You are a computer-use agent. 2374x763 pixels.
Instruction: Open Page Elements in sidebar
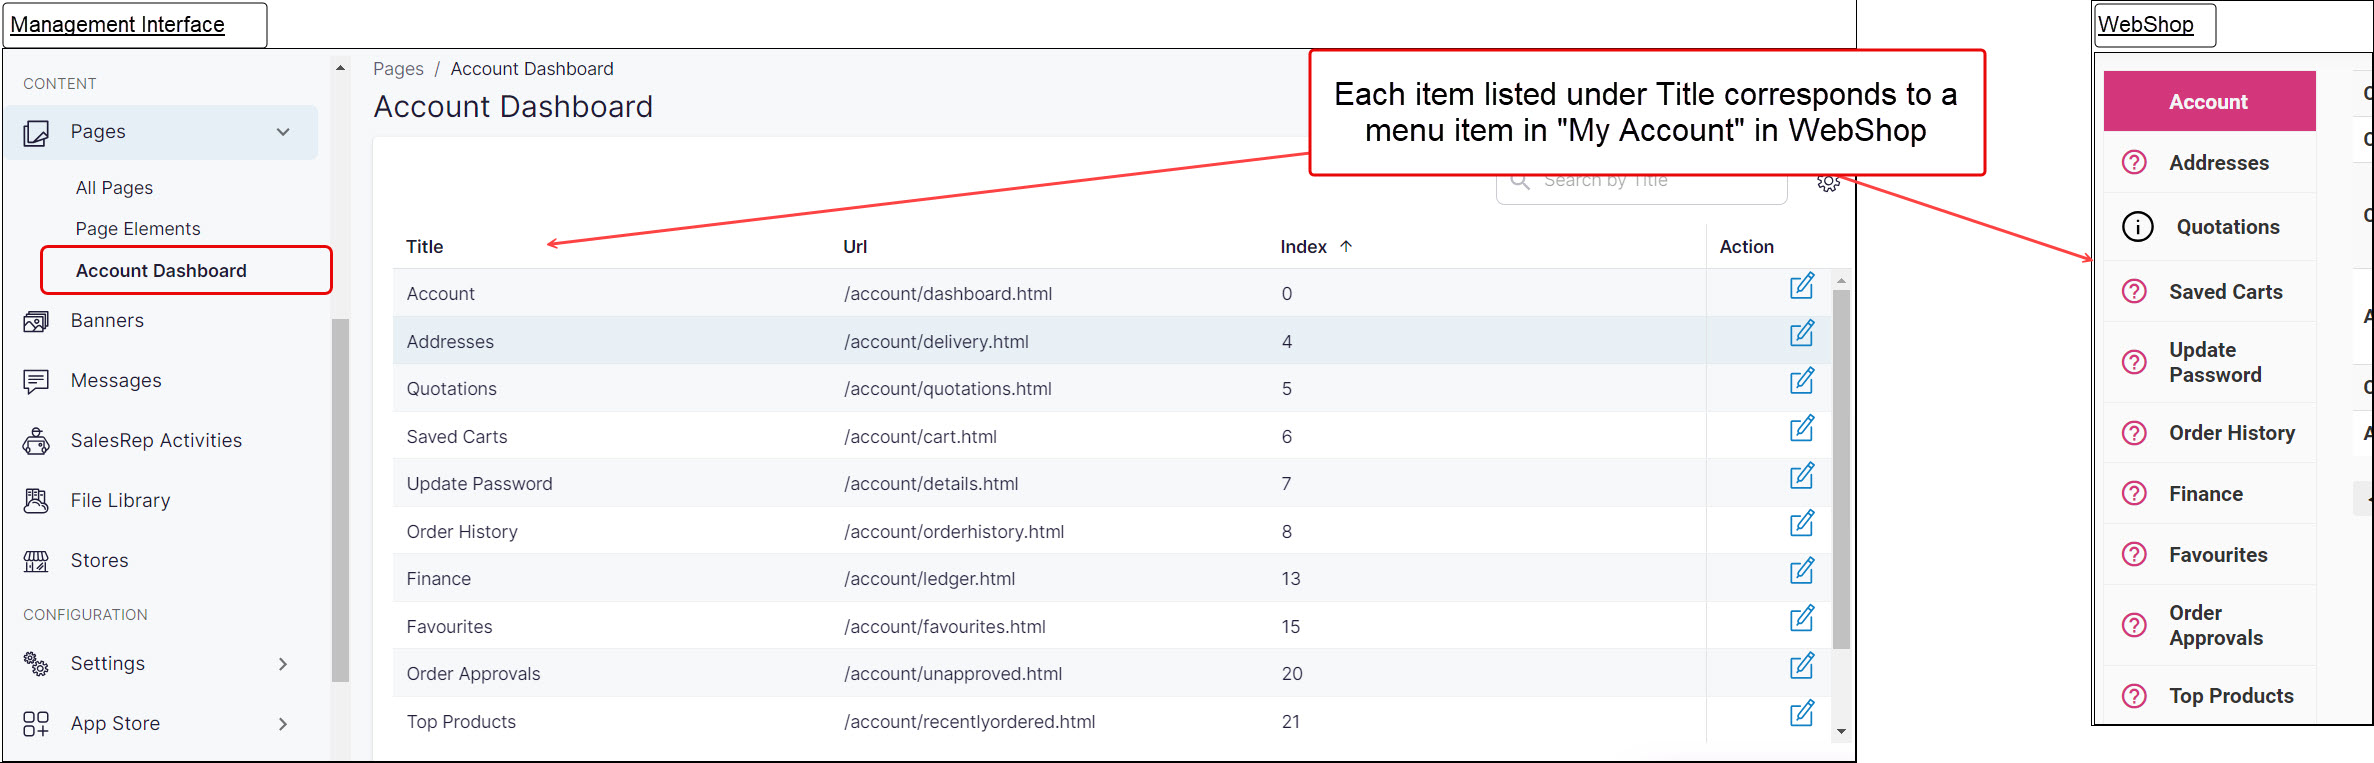pos(138,229)
